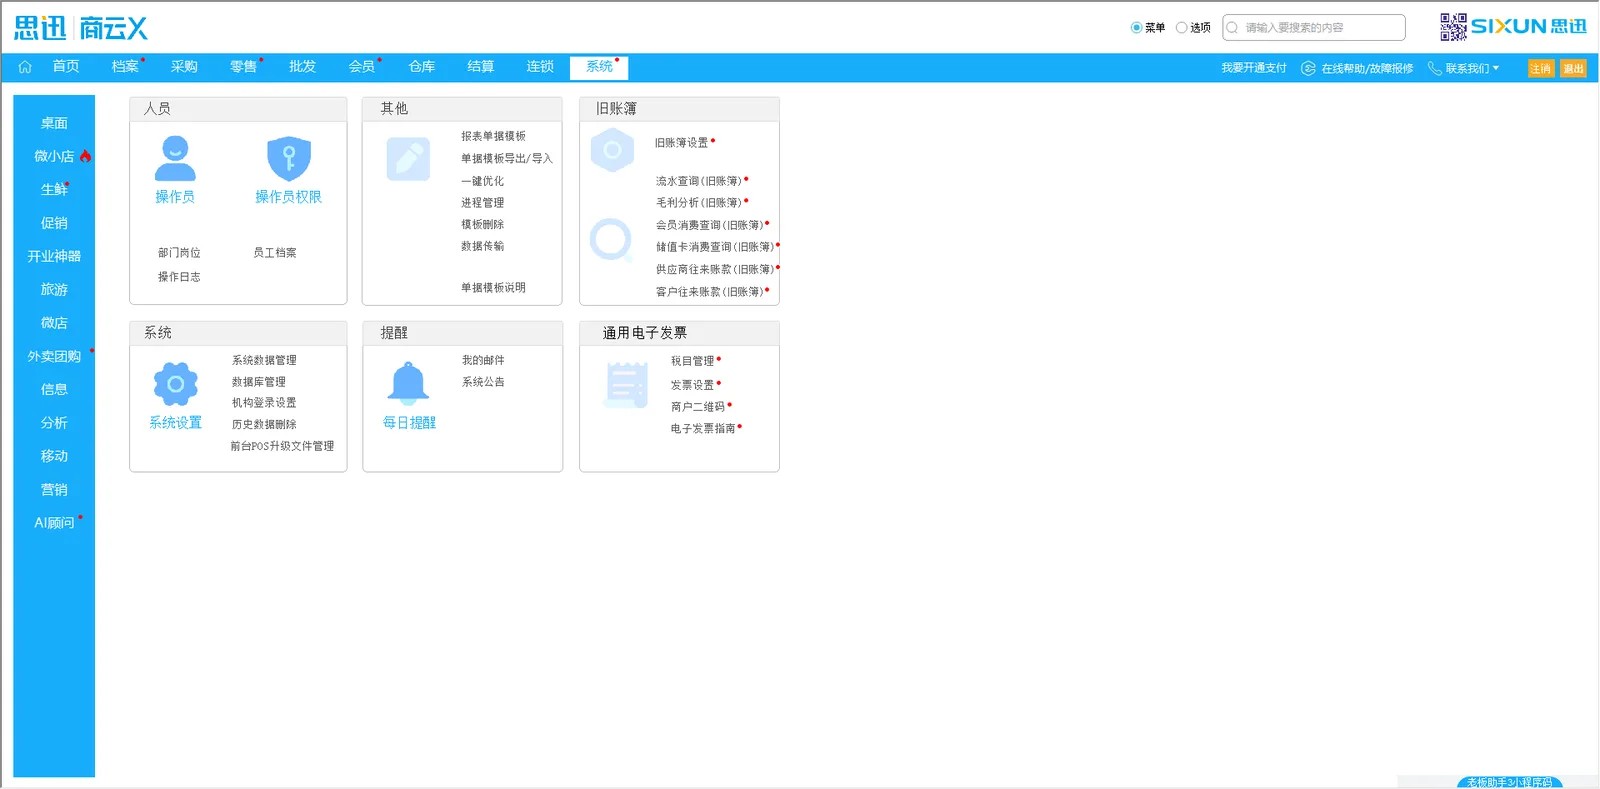Expand the 联系我们 dropdown arrow

(1496, 68)
